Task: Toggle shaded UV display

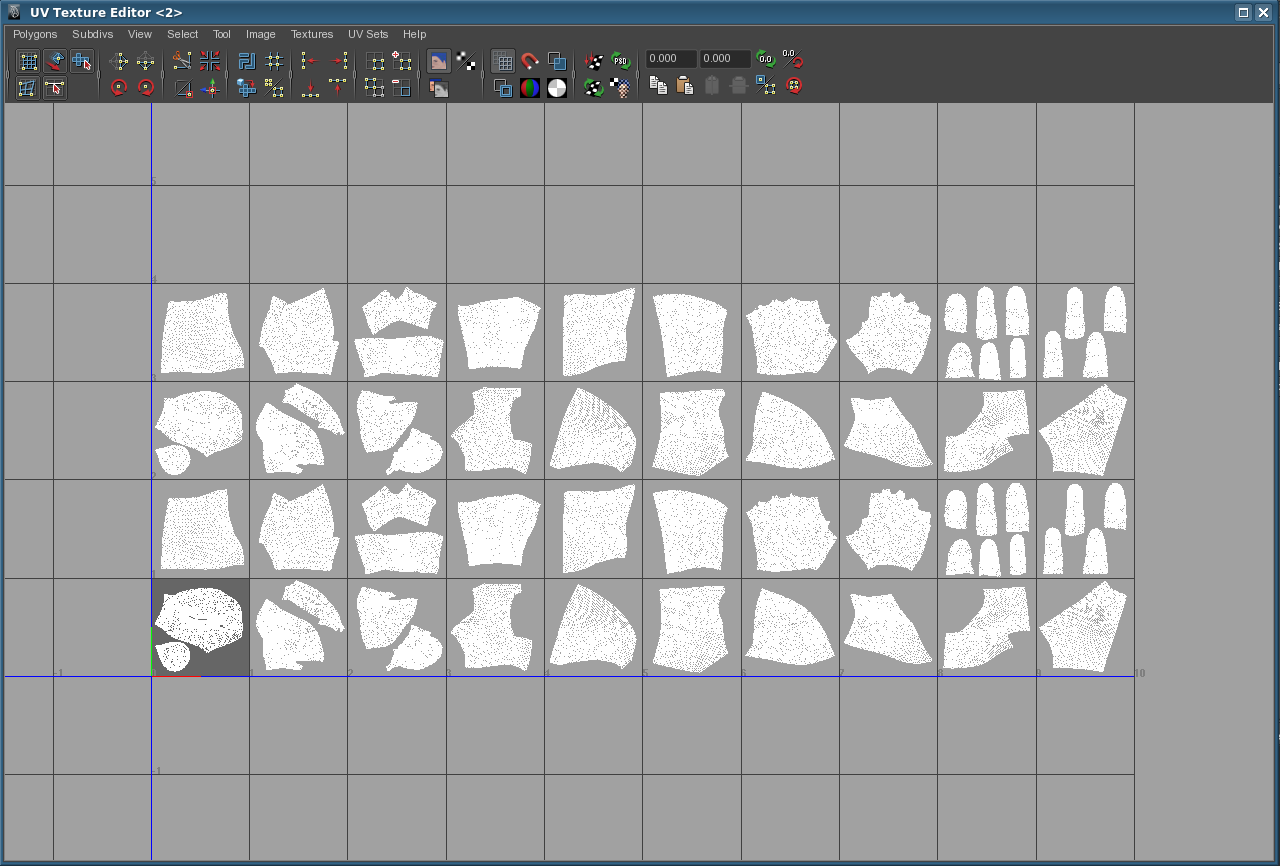Action: click(x=557, y=61)
